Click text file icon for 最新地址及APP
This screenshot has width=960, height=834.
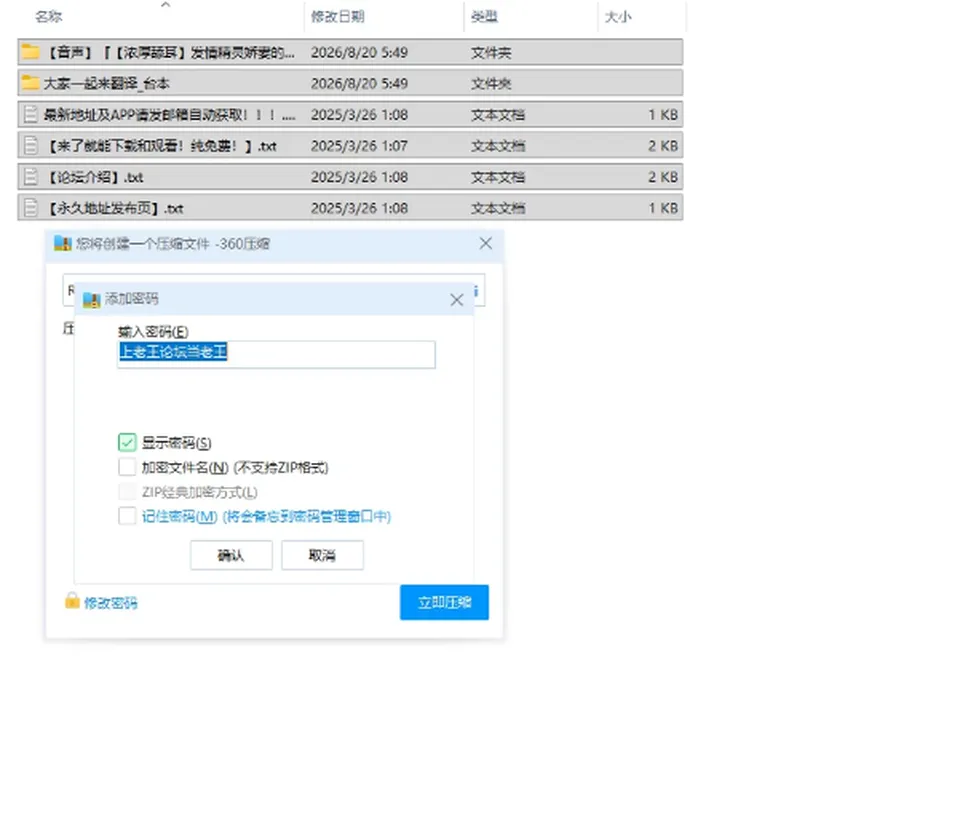coord(30,115)
